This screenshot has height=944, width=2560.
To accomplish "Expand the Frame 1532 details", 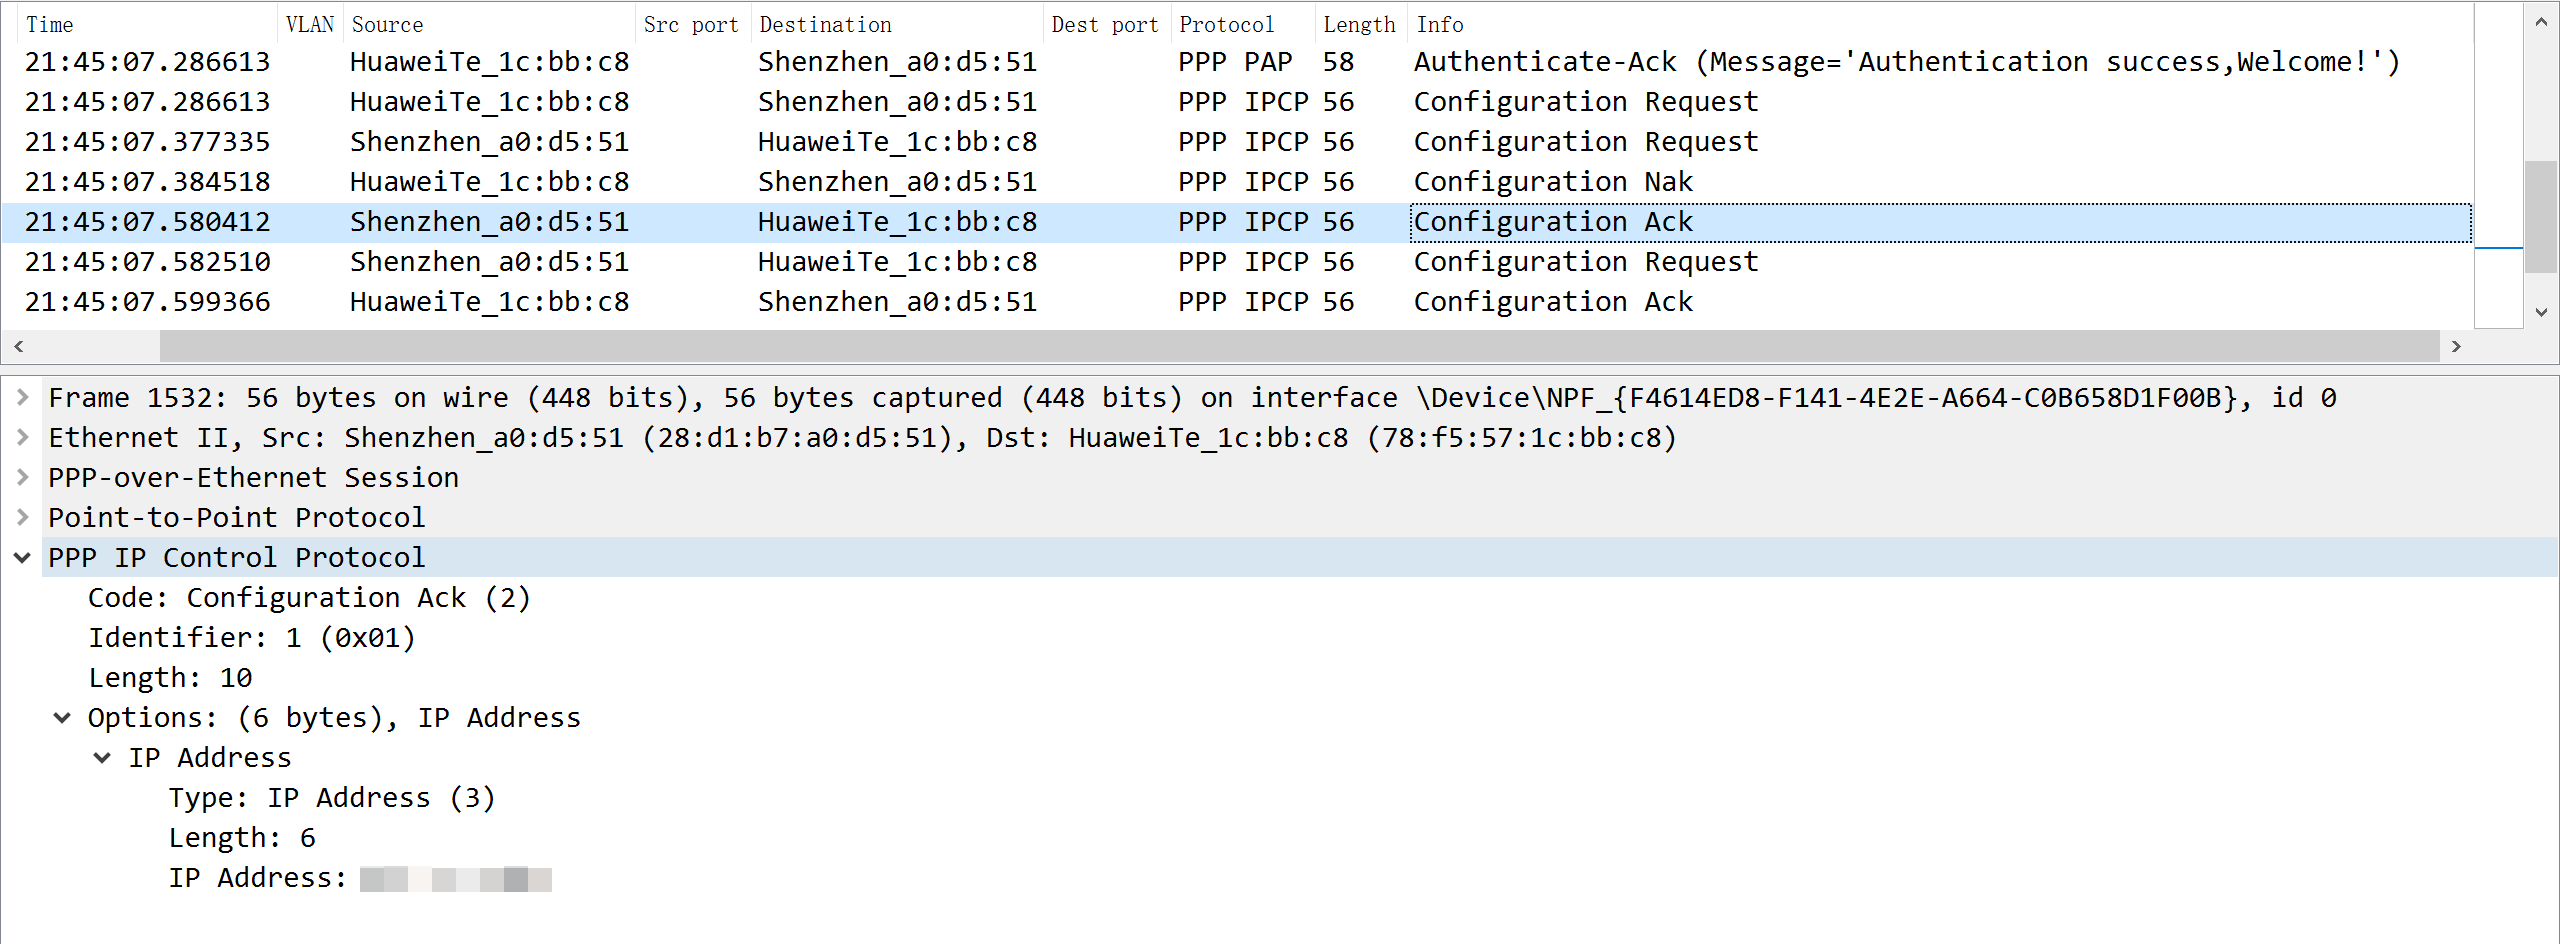I will coord(22,397).
